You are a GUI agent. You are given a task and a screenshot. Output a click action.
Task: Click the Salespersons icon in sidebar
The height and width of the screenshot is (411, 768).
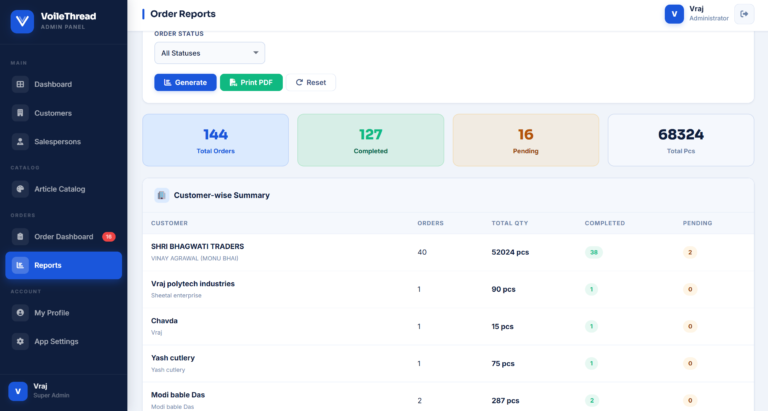(20, 141)
